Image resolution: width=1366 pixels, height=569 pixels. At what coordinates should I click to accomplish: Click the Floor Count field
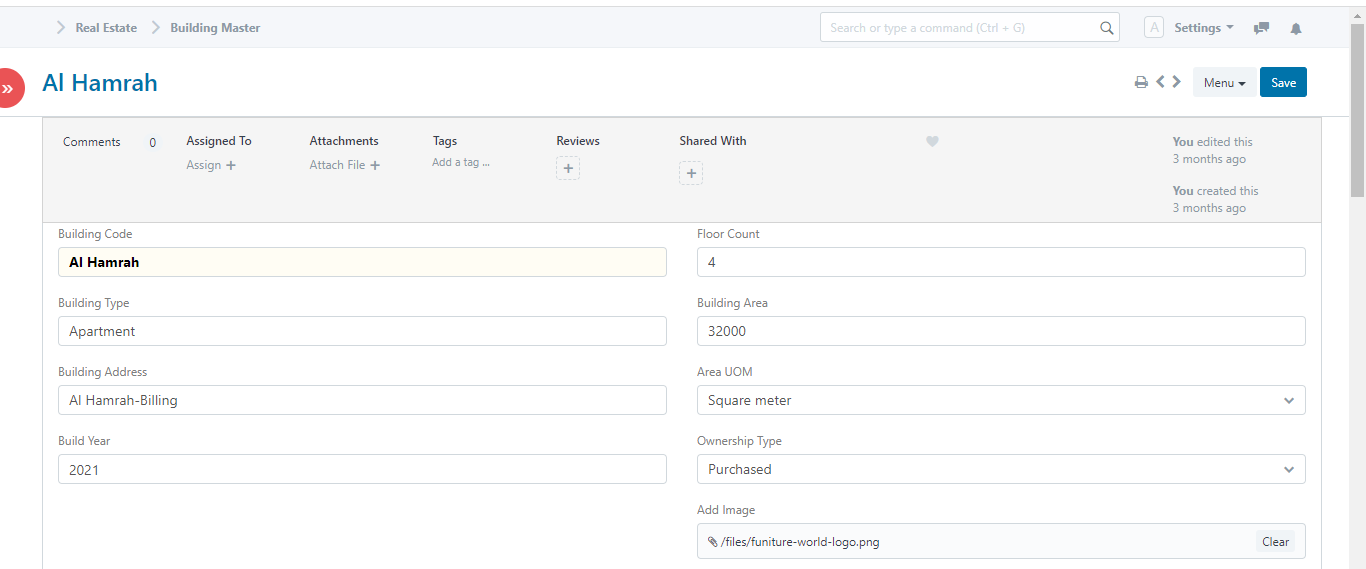[x=1001, y=262]
